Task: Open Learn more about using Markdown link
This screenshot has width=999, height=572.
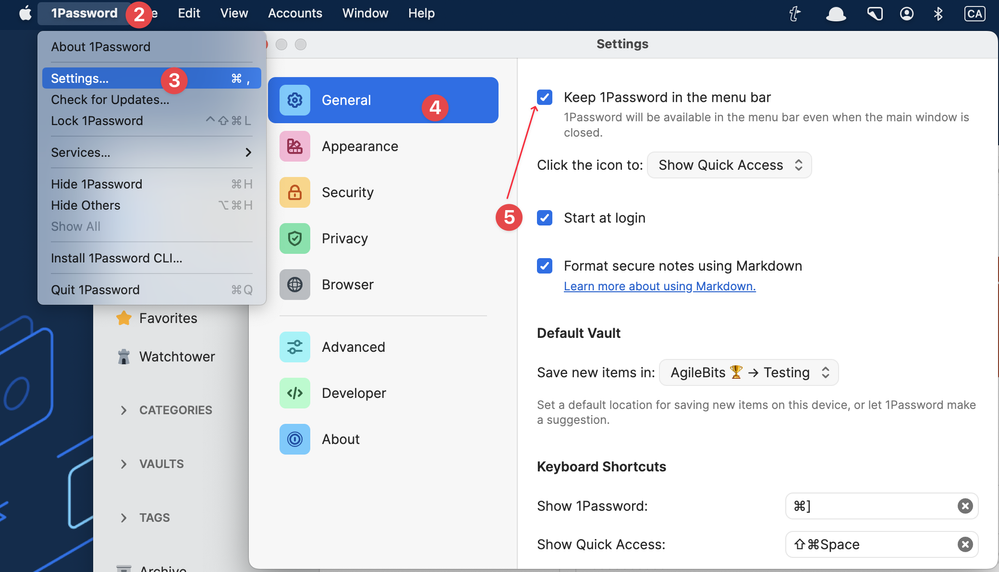Action: click(659, 286)
